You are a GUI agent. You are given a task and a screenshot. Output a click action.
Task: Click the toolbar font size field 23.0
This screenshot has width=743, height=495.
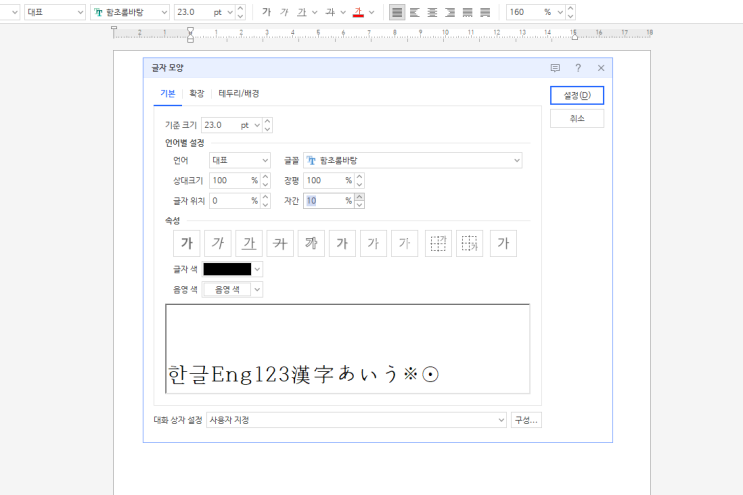[x=193, y=12]
